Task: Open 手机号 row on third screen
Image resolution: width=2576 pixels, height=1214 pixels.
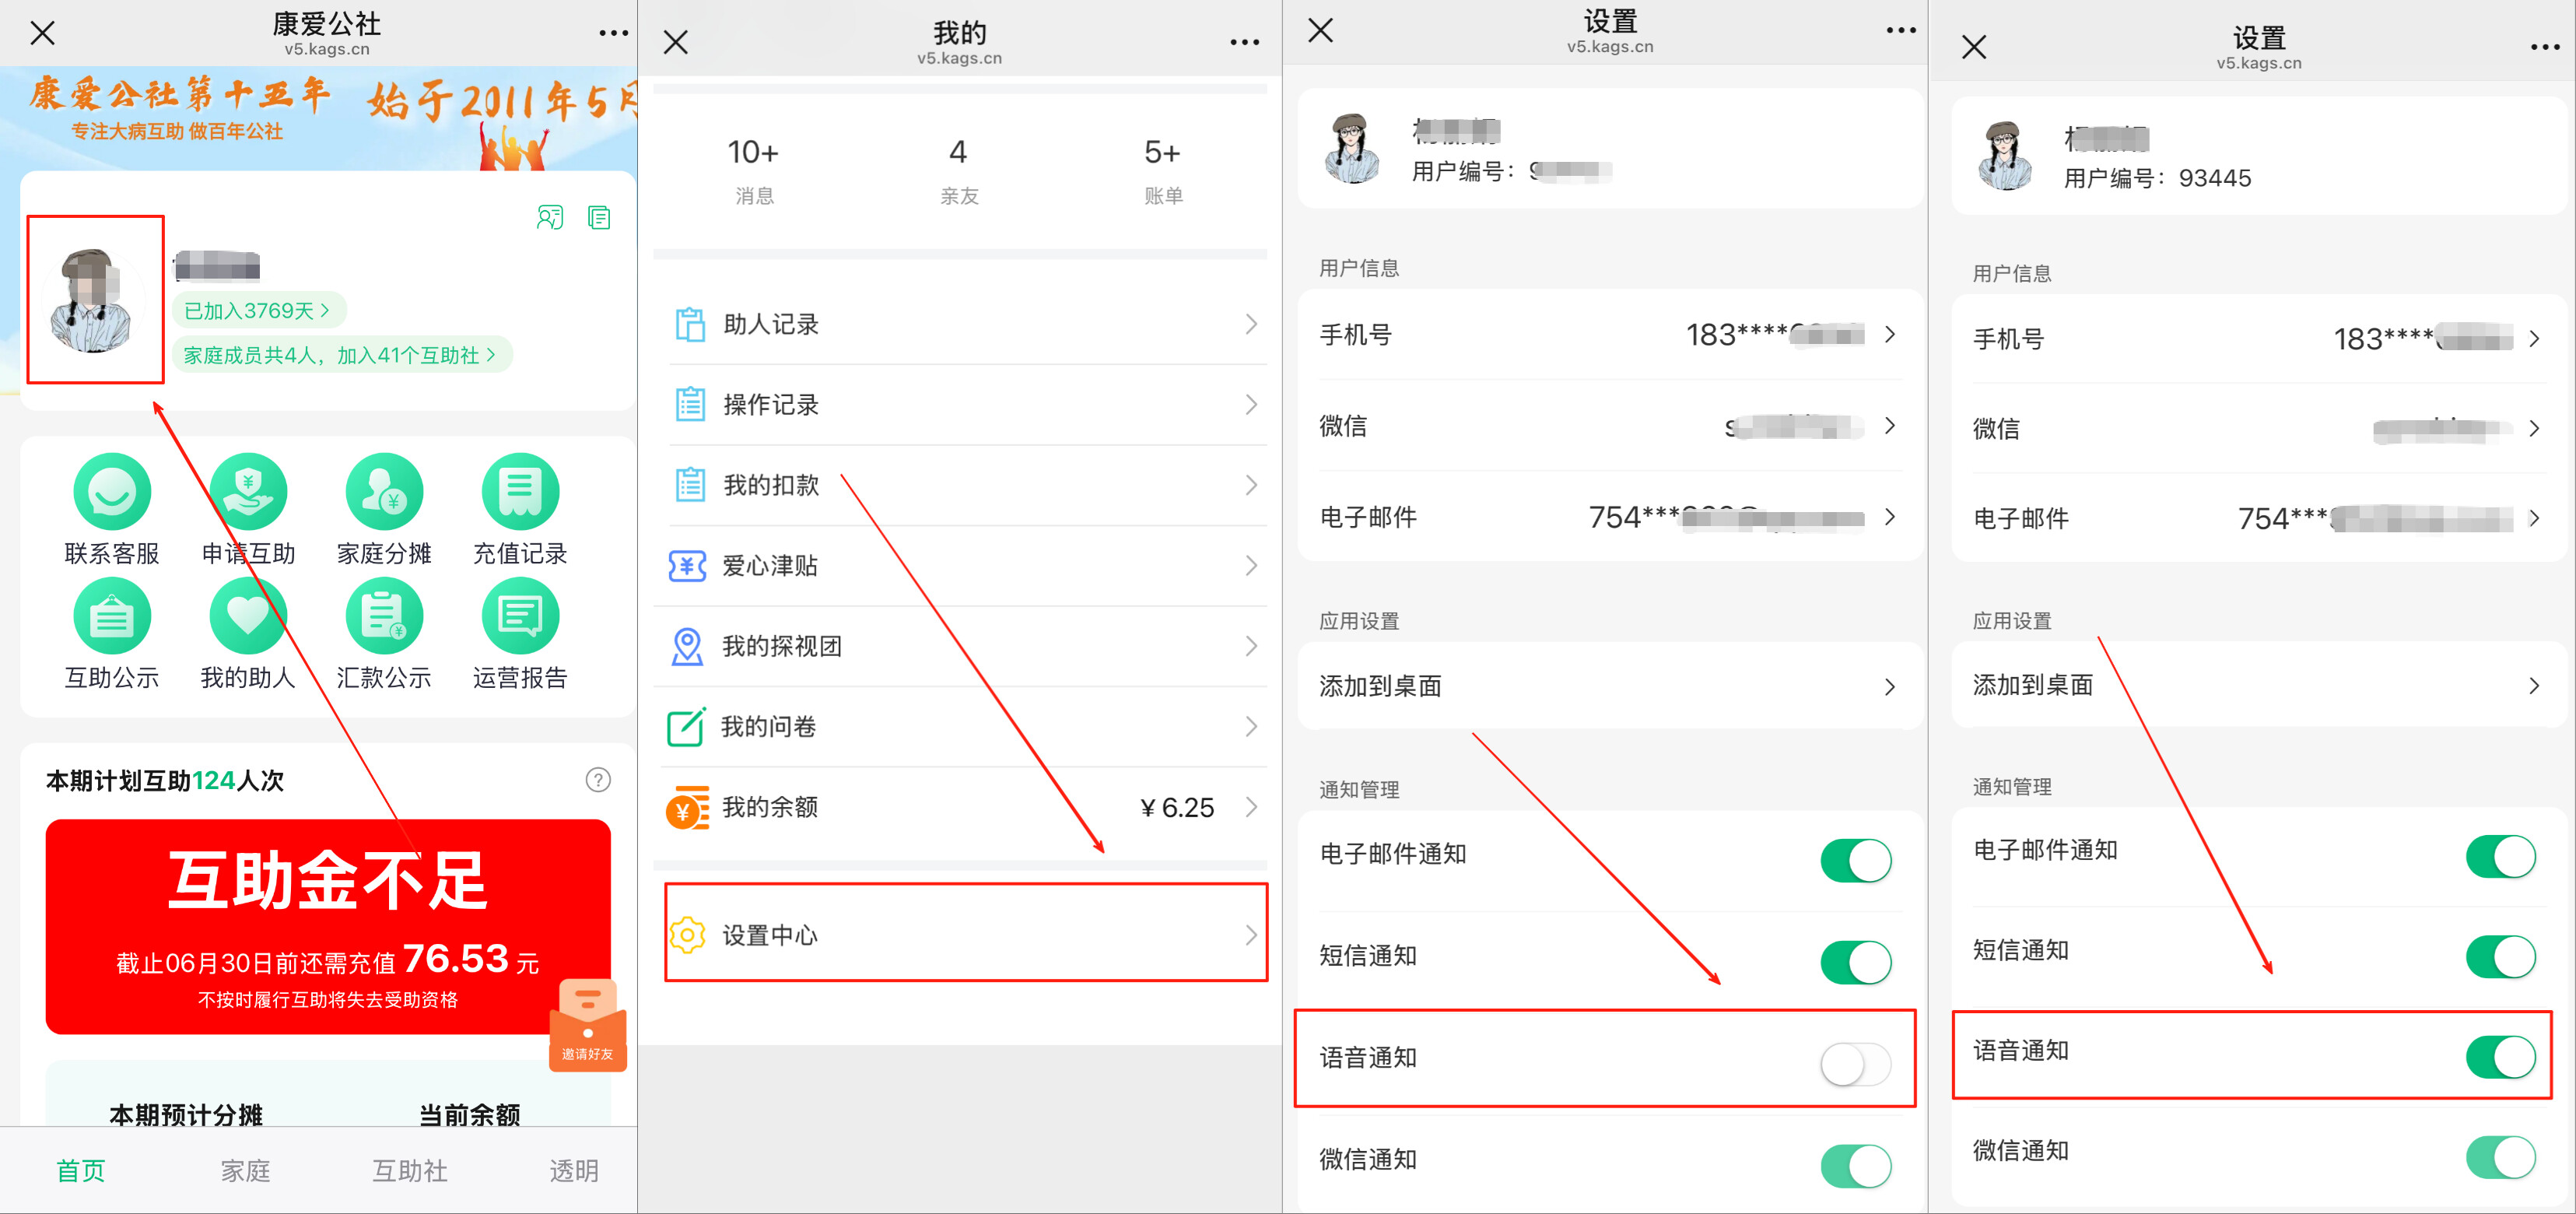Action: coord(1609,334)
